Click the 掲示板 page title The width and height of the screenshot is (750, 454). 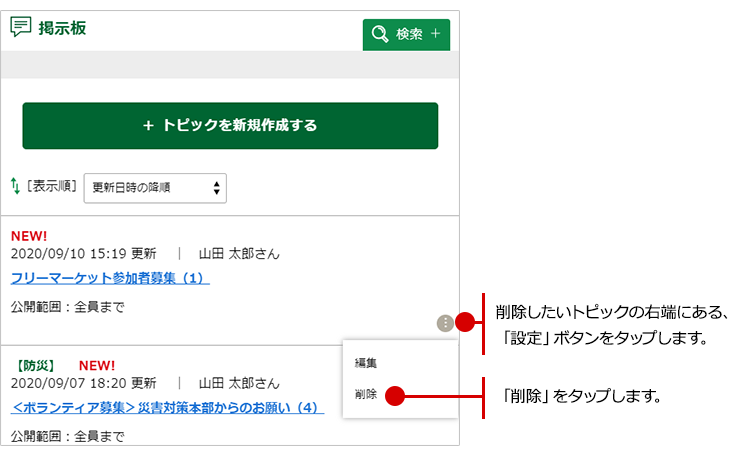[x=62, y=28]
